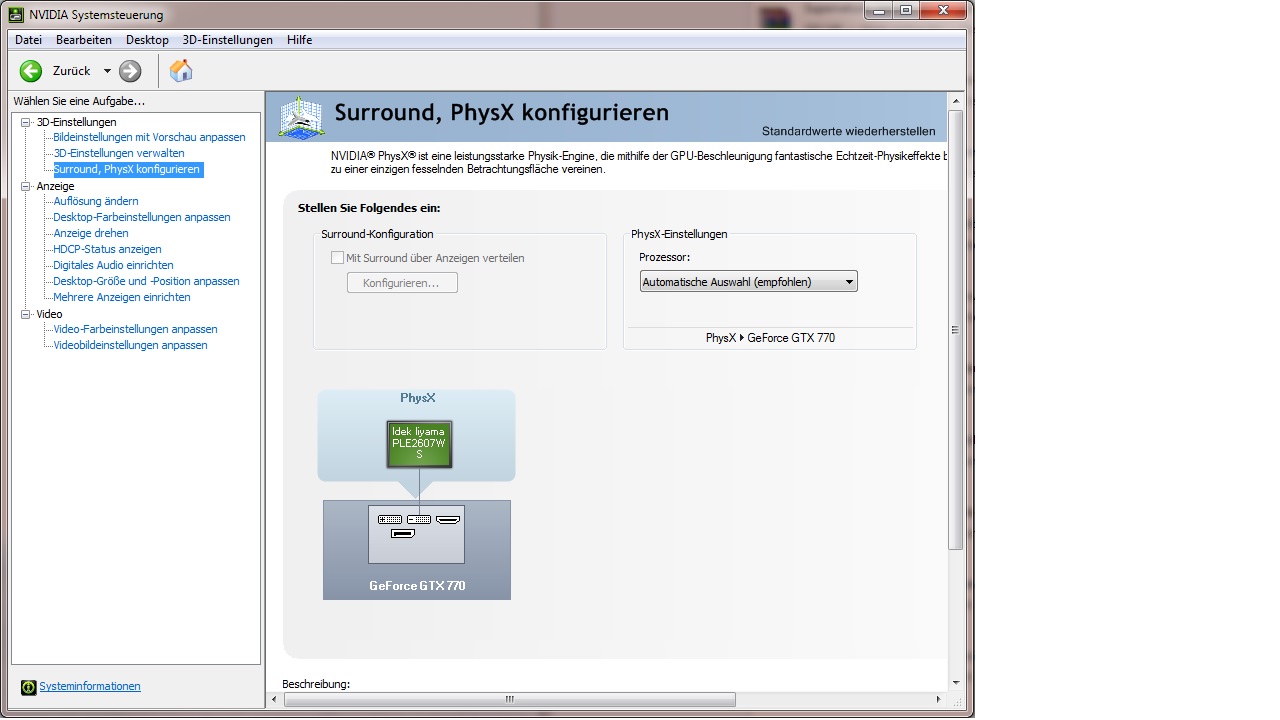
Task: Open HDCP-Status anzeigen
Action: [107, 249]
